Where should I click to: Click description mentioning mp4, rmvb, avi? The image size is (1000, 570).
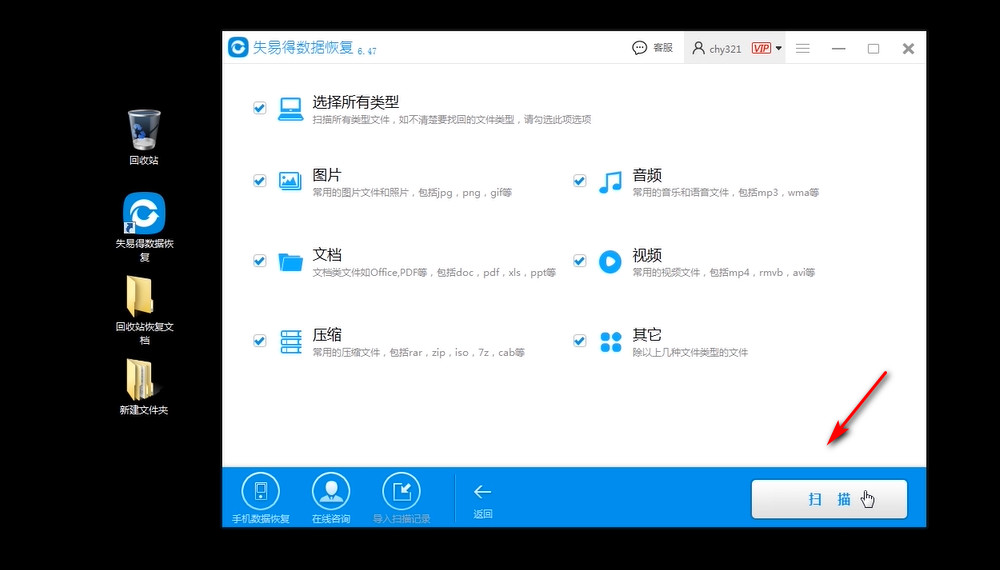[724, 272]
